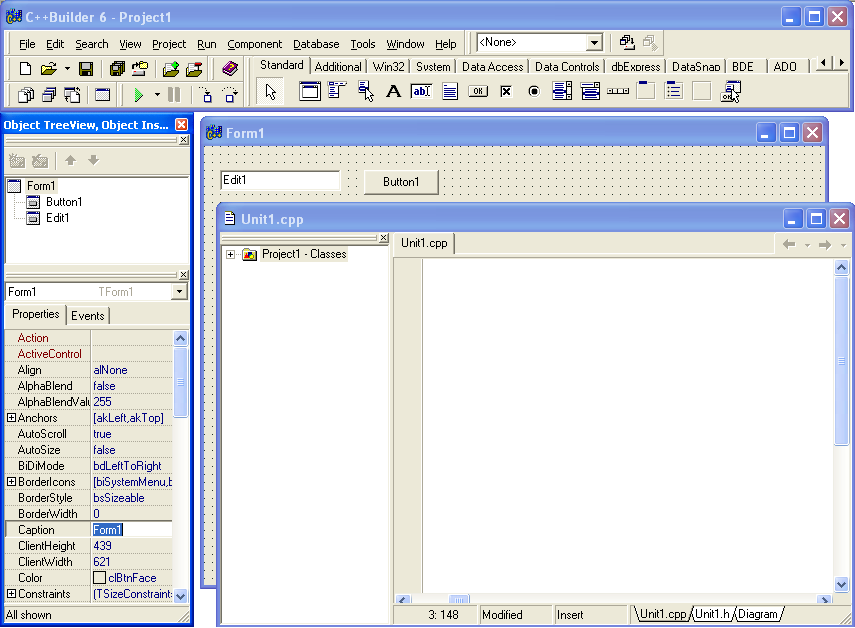Click the clBtnFace color swatch
The height and width of the screenshot is (628, 855).
point(99,578)
